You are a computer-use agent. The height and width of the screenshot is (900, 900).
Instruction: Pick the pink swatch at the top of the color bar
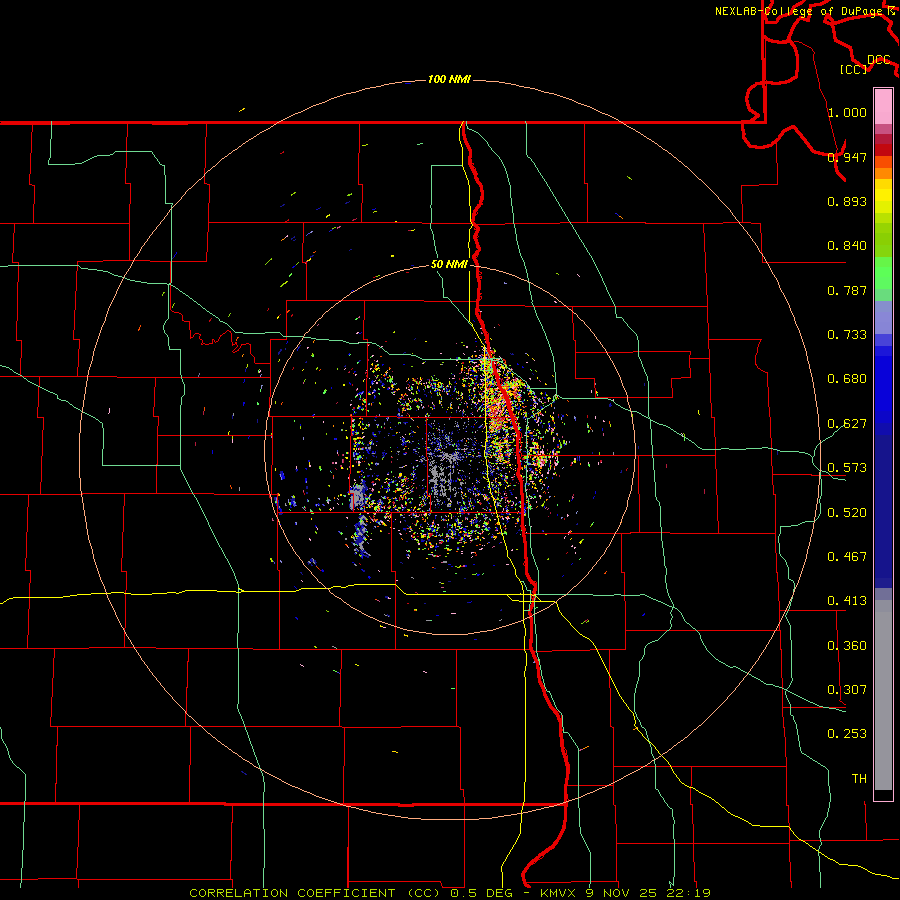[883, 107]
